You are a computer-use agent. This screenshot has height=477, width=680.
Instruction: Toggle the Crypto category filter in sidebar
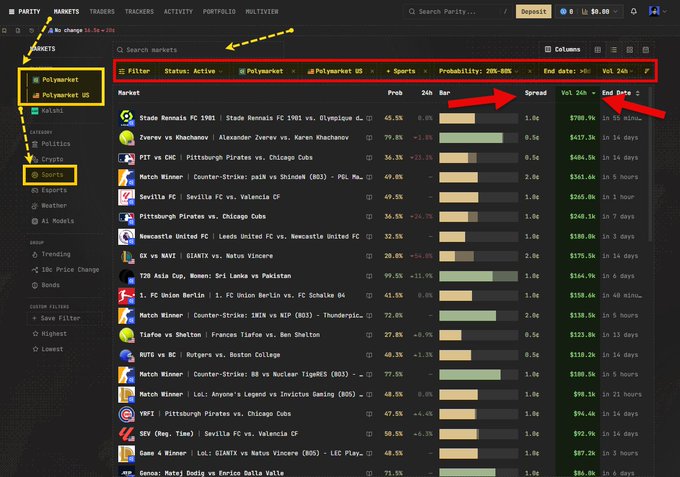pyautogui.click(x=47, y=159)
